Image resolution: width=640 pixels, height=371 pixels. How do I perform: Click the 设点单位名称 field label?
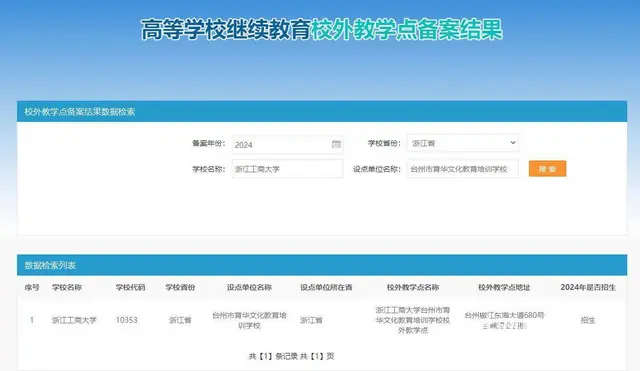(x=376, y=169)
